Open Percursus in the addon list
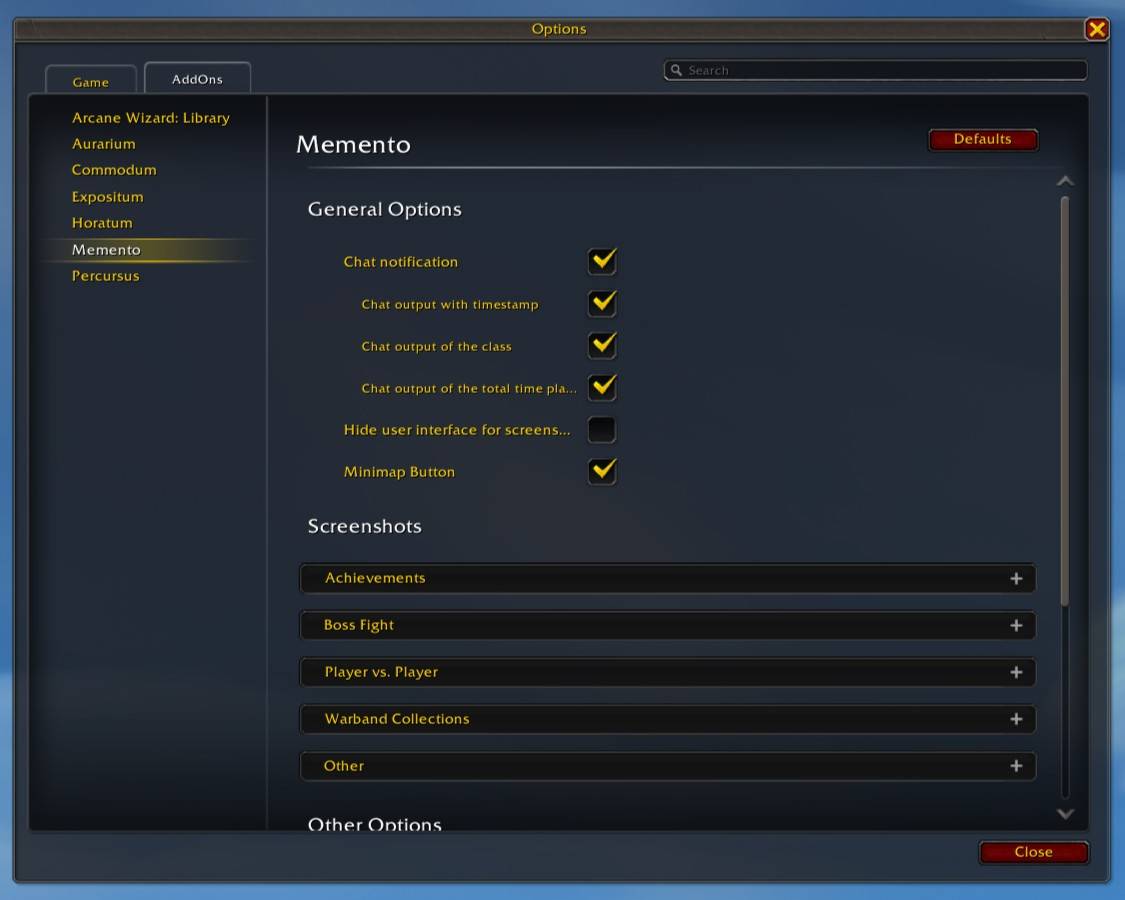1125x900 pixels. [x=105, y=276]
